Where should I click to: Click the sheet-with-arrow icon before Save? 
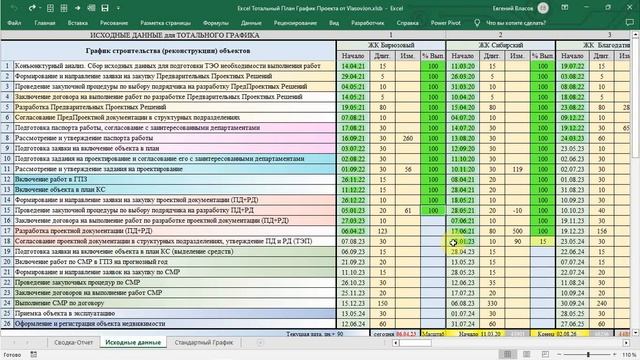[x=91, y=8]
